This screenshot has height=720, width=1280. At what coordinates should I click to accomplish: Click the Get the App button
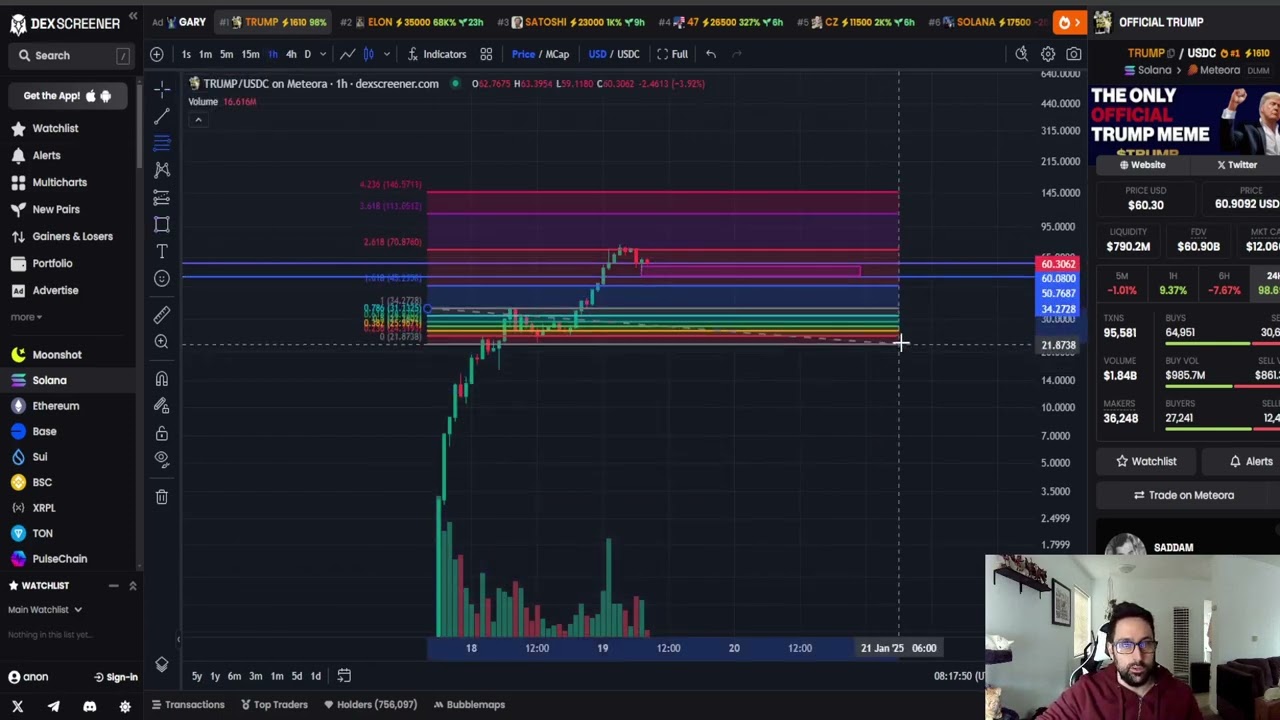point(68,96)
